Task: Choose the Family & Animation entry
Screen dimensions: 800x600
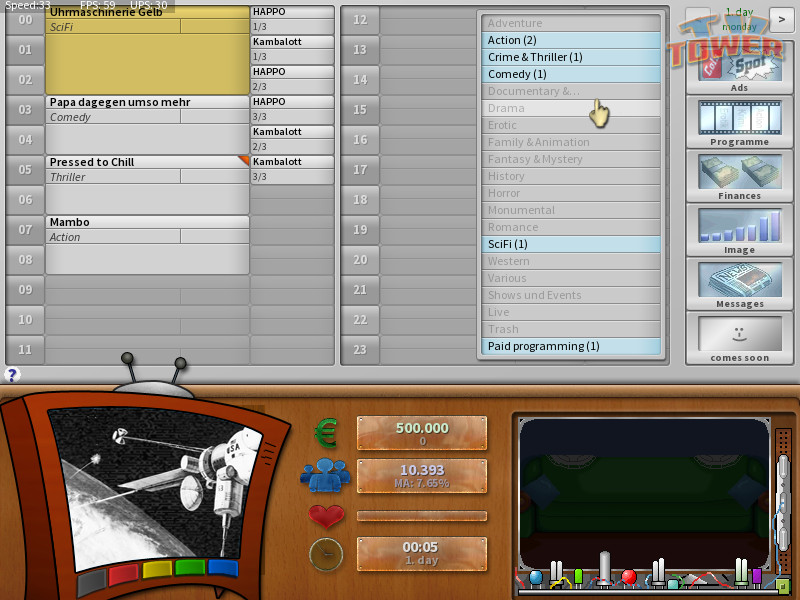Action: point(571,142)
